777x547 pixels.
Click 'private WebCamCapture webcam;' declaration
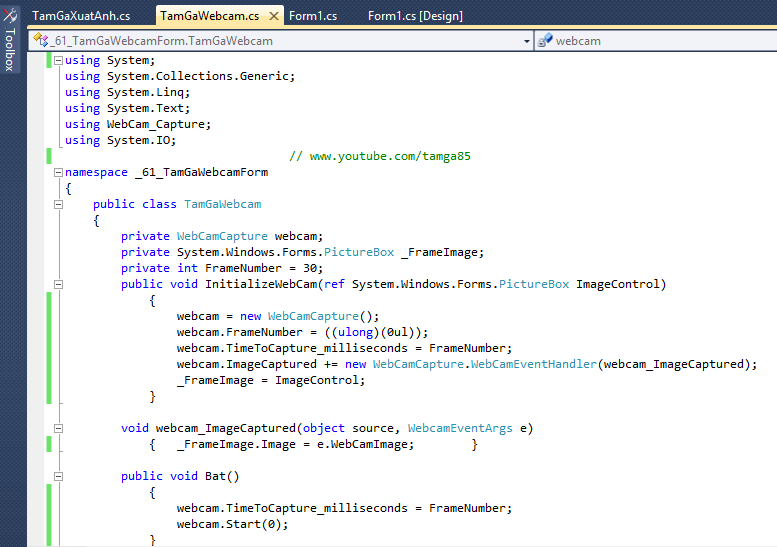[222, 236]
